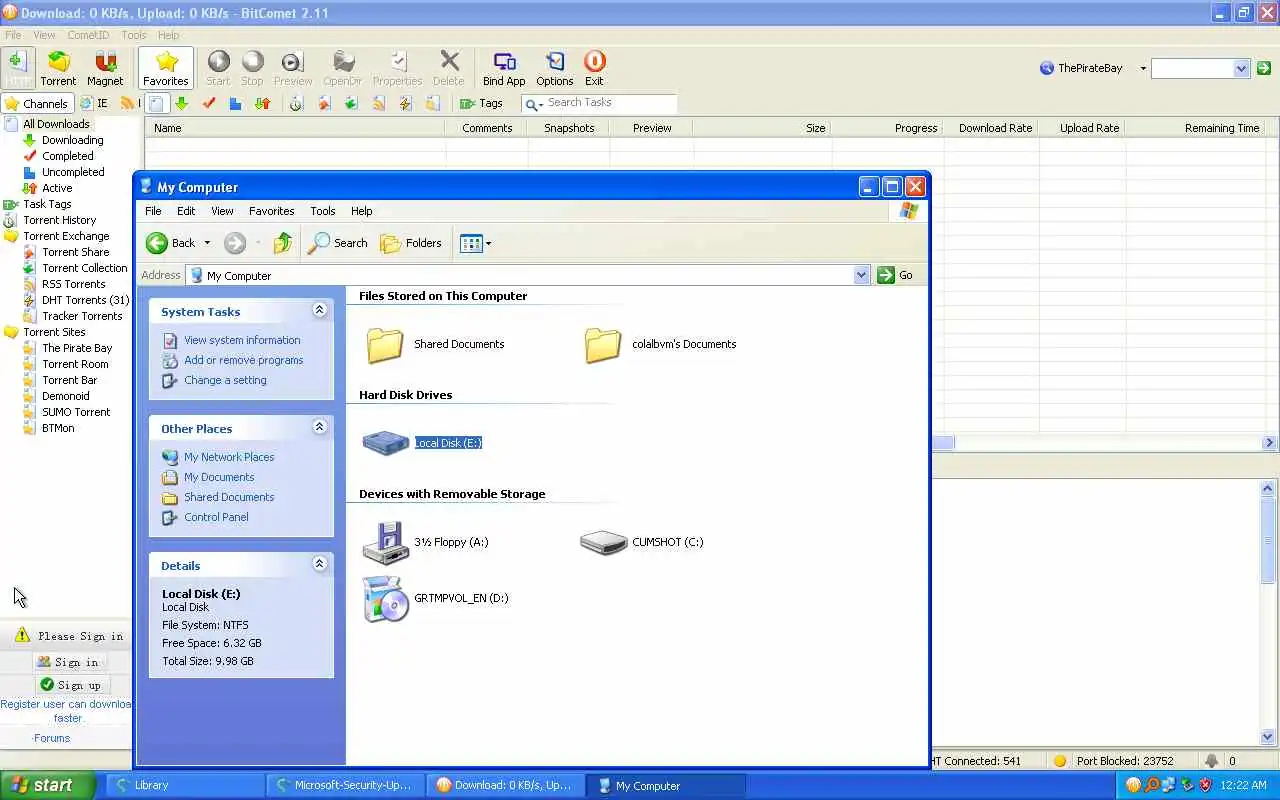Open DHT Torrents (31) entry

pos(85,300)
